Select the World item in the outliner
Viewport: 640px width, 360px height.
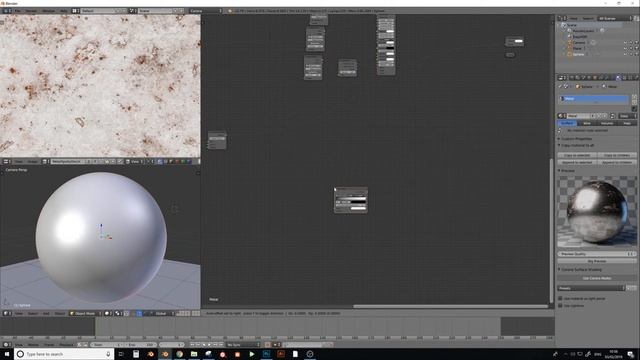tap(580, 36)
